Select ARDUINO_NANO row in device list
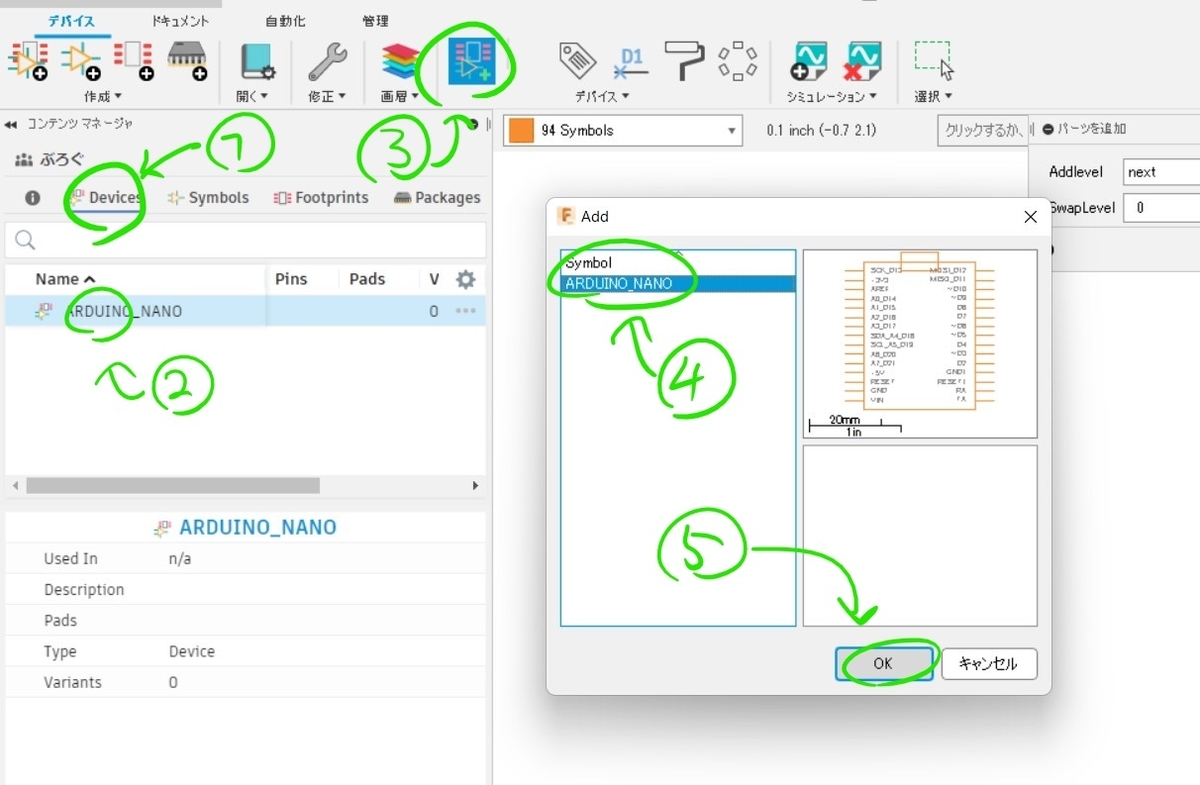The width and height of the screenshot is (1200, 785). tap(245, 311)
